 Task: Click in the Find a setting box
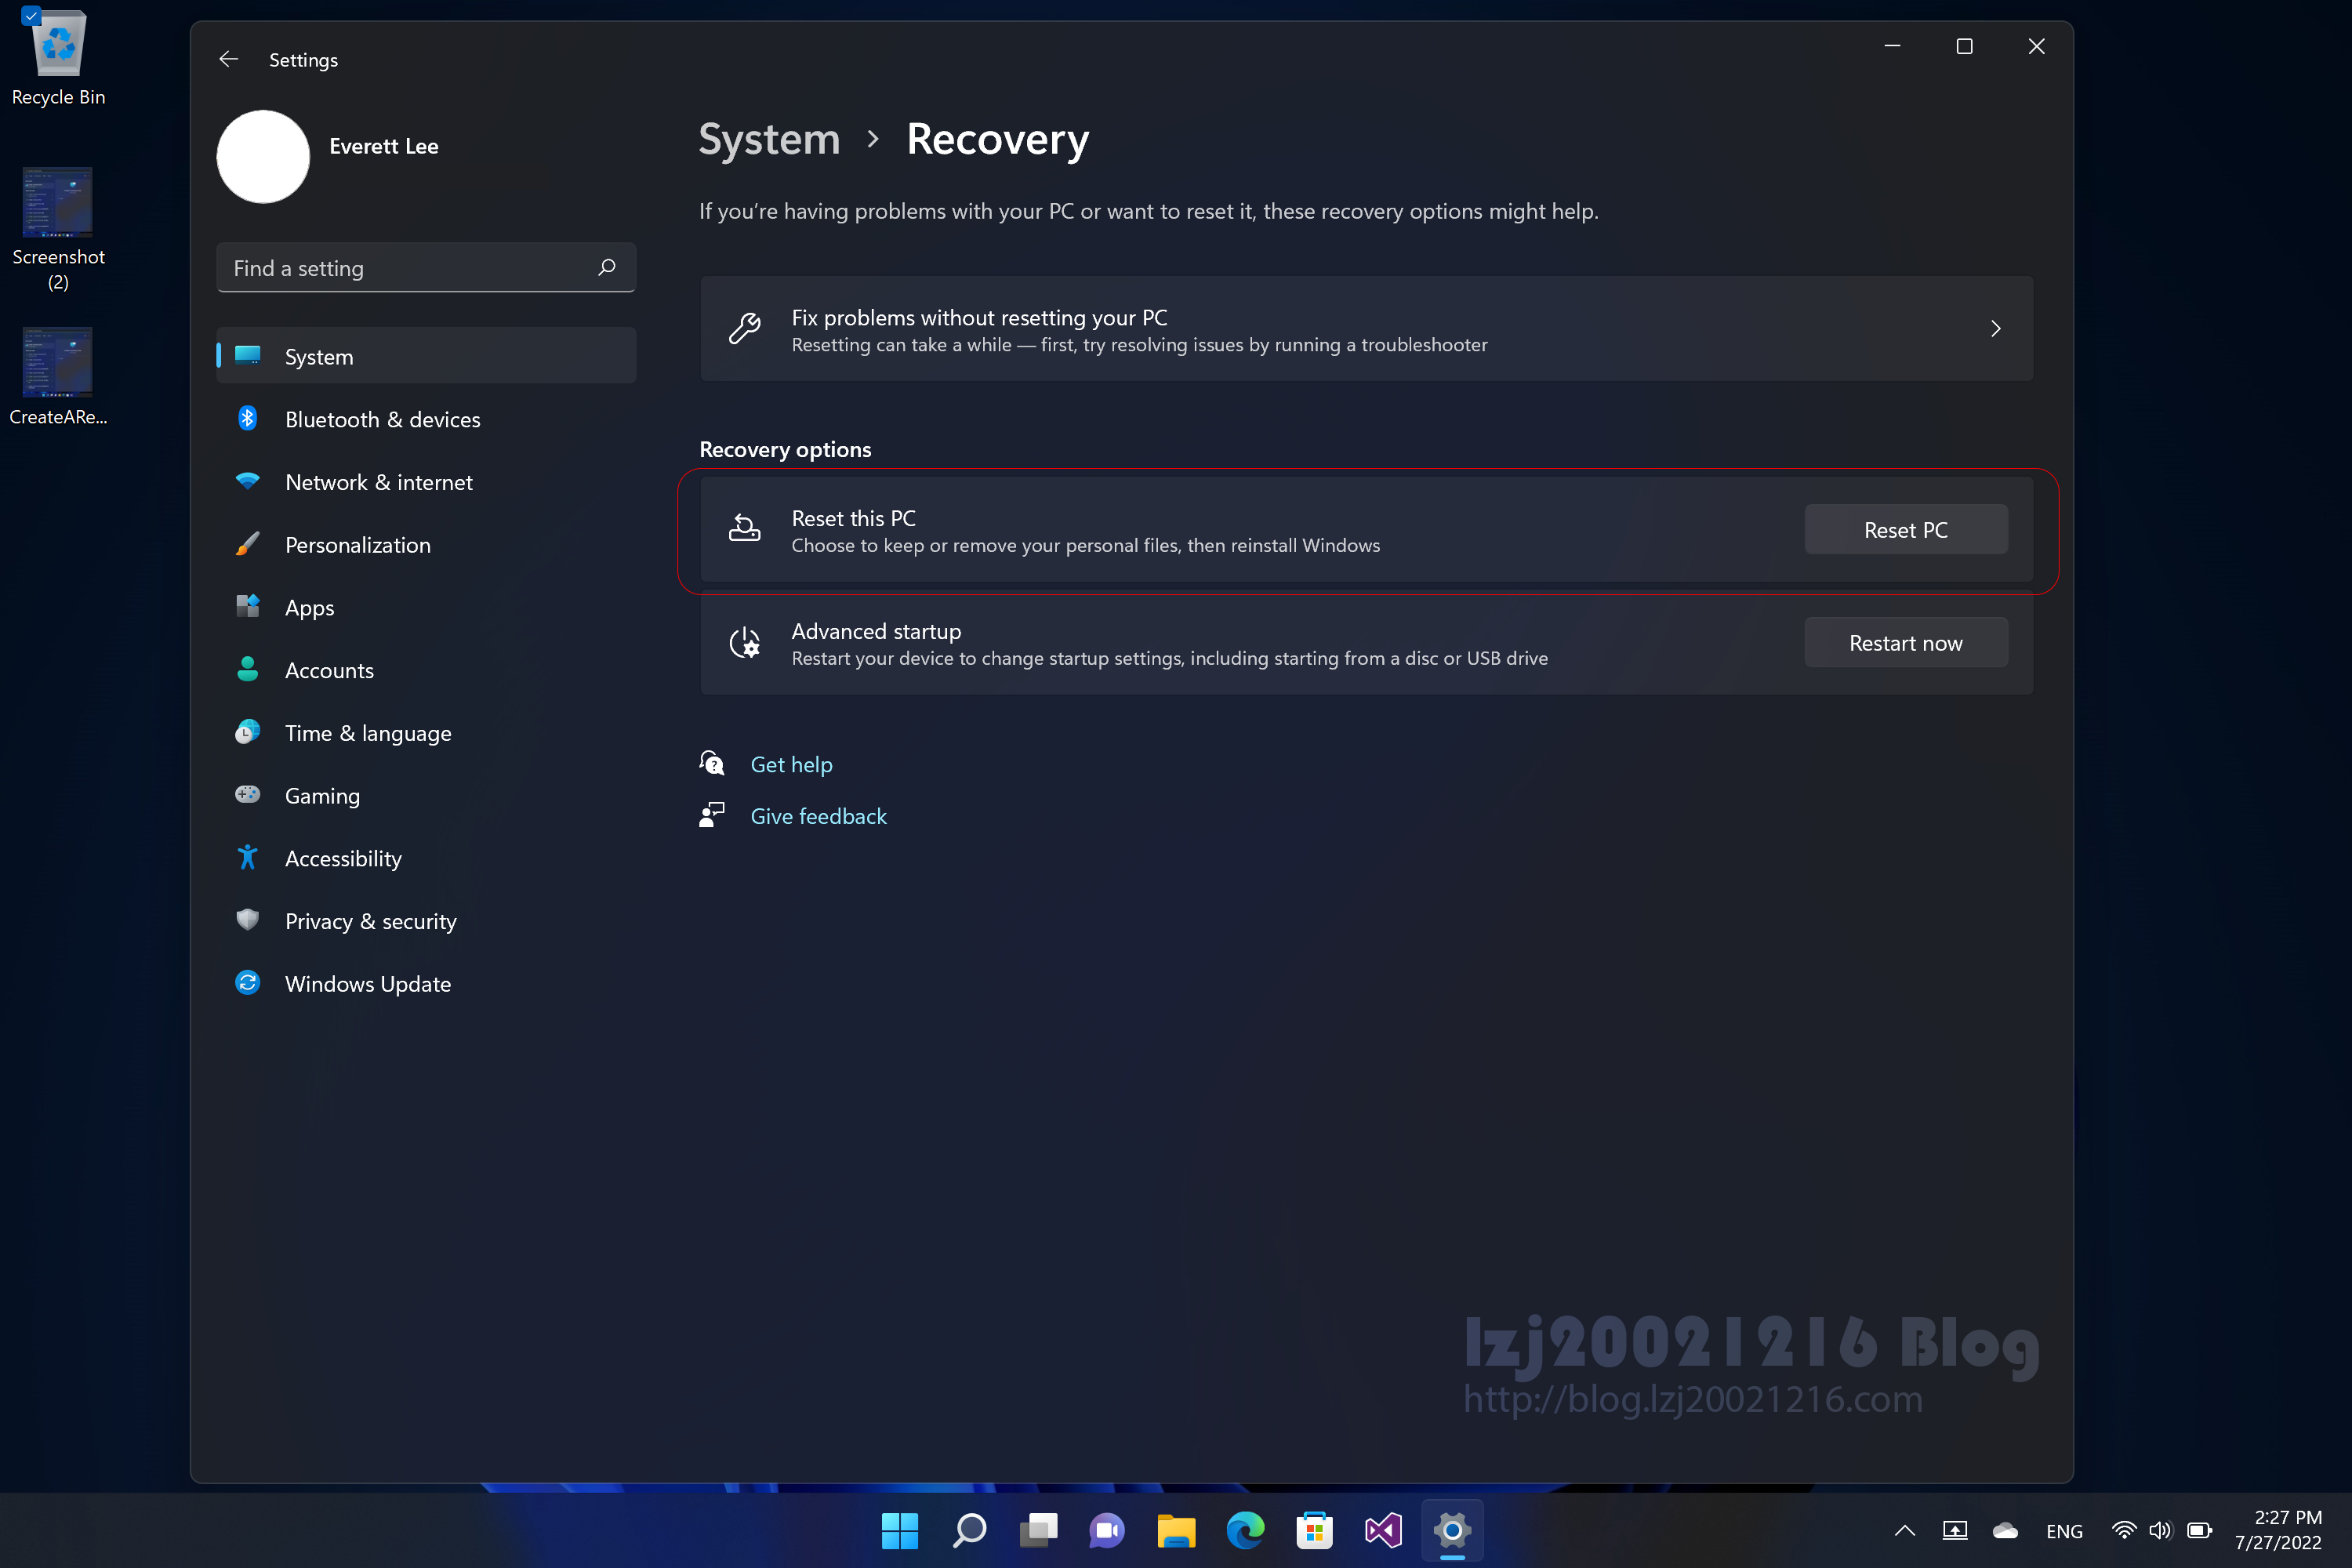click(400, 268)
